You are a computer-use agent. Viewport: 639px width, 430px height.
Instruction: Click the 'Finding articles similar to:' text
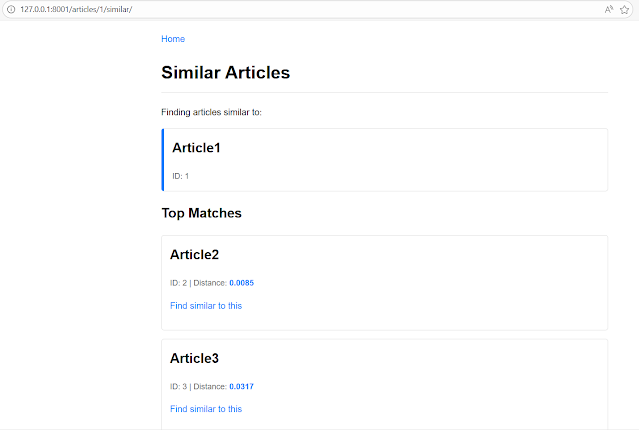211,112
